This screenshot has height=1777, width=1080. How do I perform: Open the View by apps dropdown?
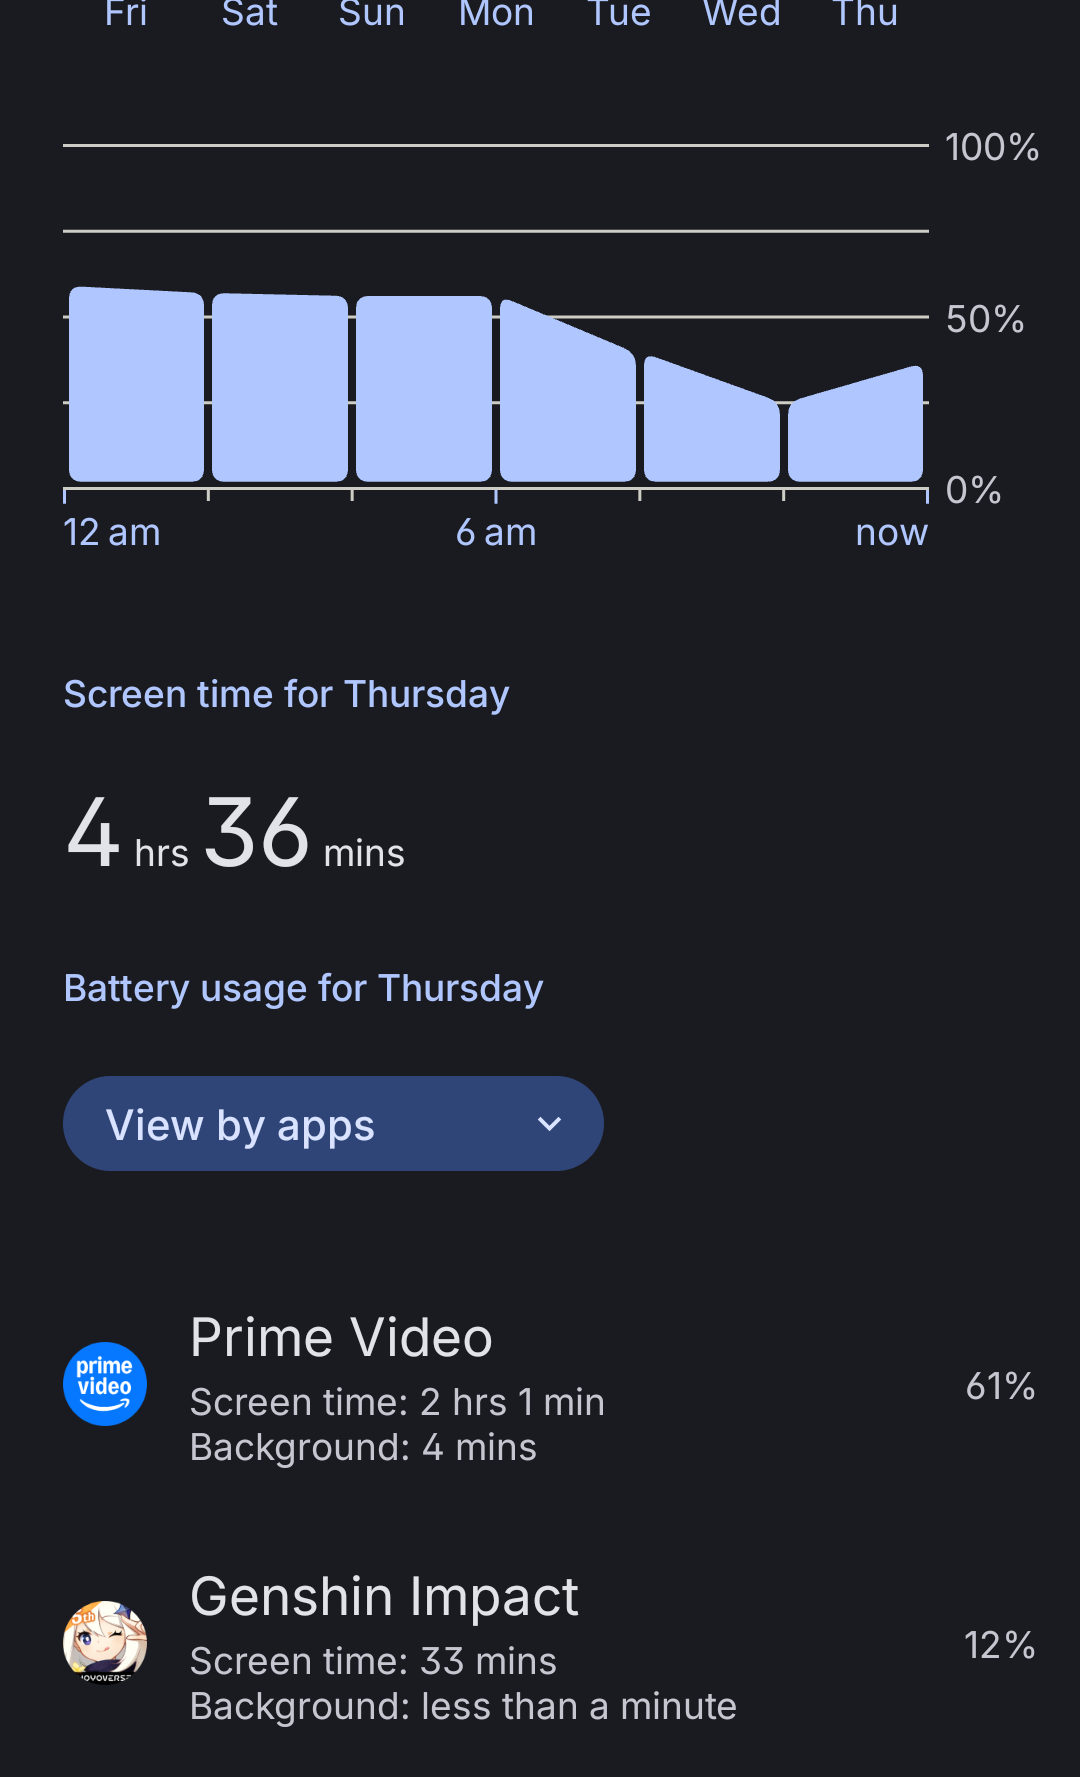pyautogui.click(x=332, y=1124)
